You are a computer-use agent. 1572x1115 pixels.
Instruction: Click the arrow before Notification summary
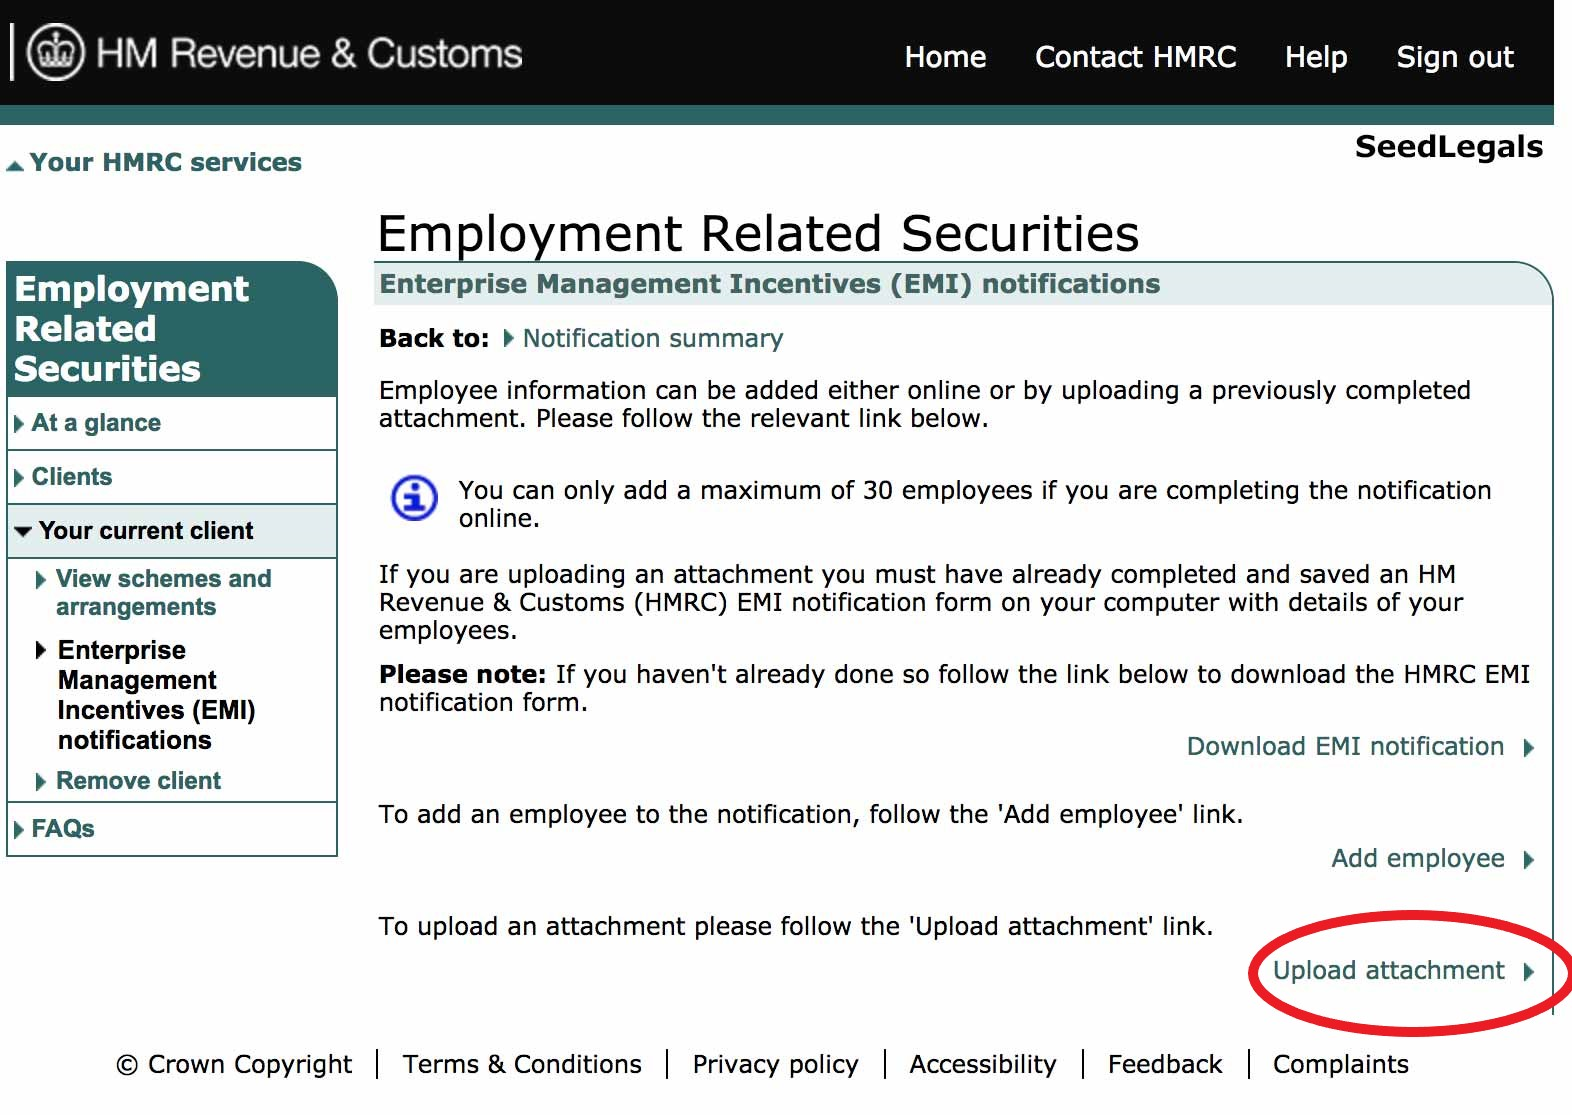[508, 339]
